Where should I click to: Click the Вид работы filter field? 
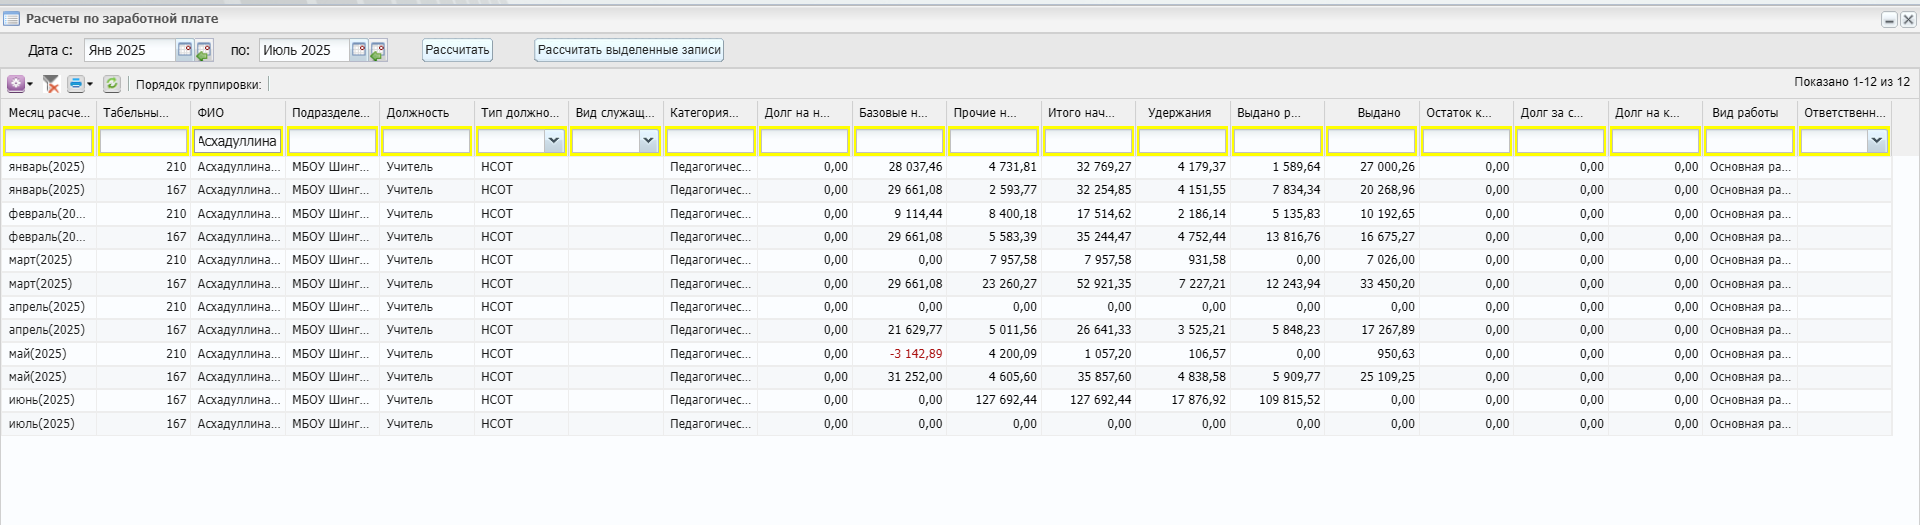1749,142
